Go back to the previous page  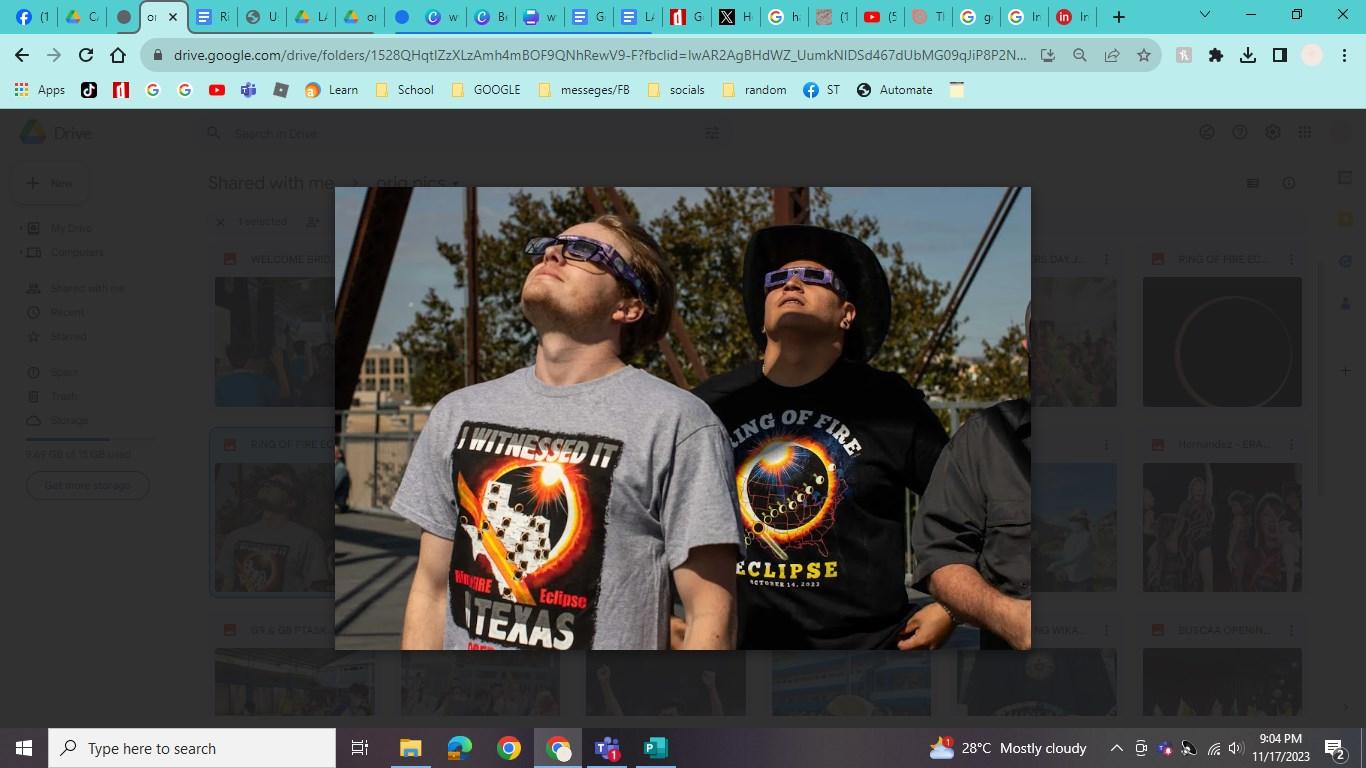(x=22, y=56)
